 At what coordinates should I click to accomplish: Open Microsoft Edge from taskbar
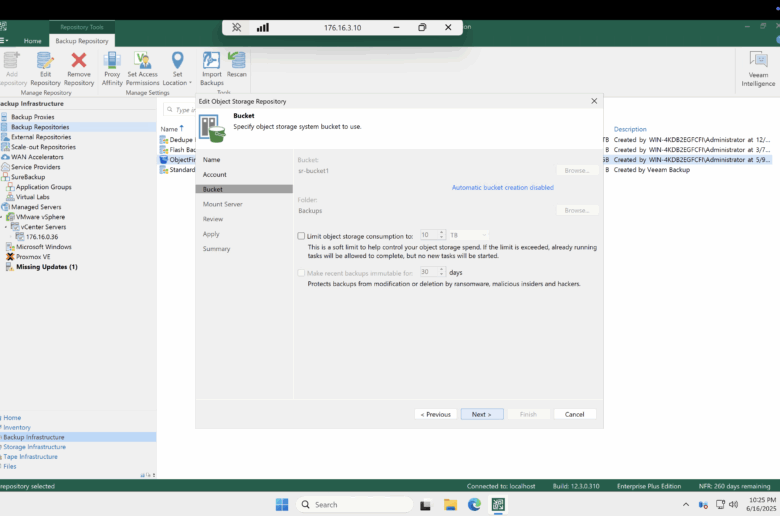pos(474,505)
